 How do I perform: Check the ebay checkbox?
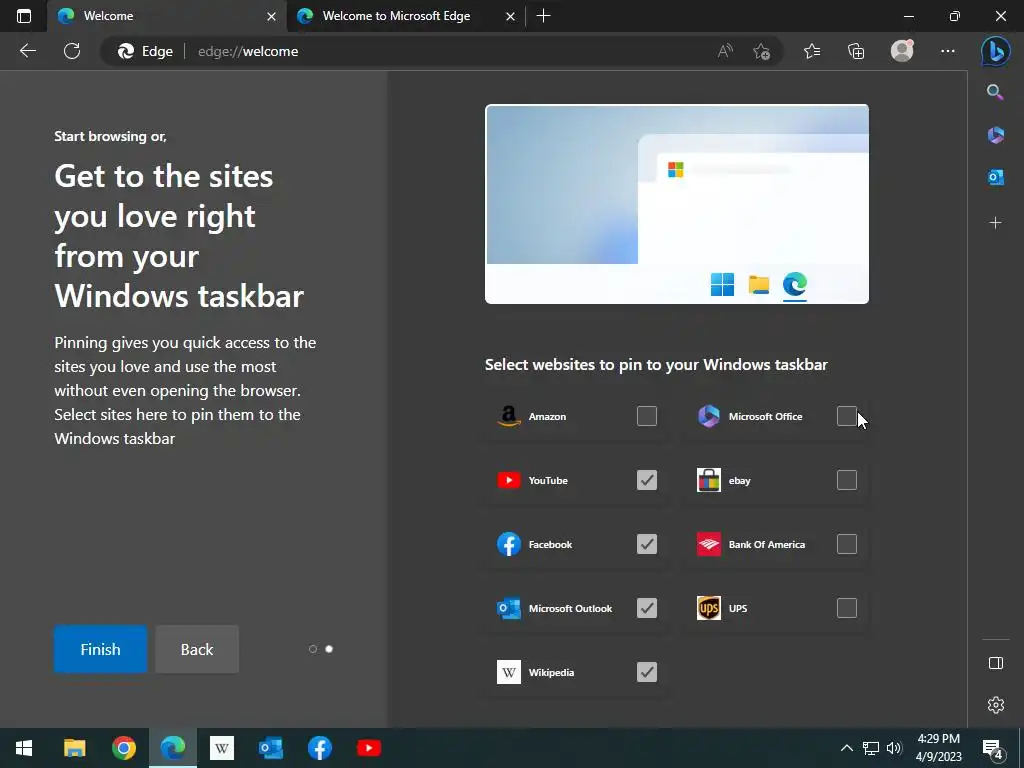pyautogui.click(x=846, y=480)
